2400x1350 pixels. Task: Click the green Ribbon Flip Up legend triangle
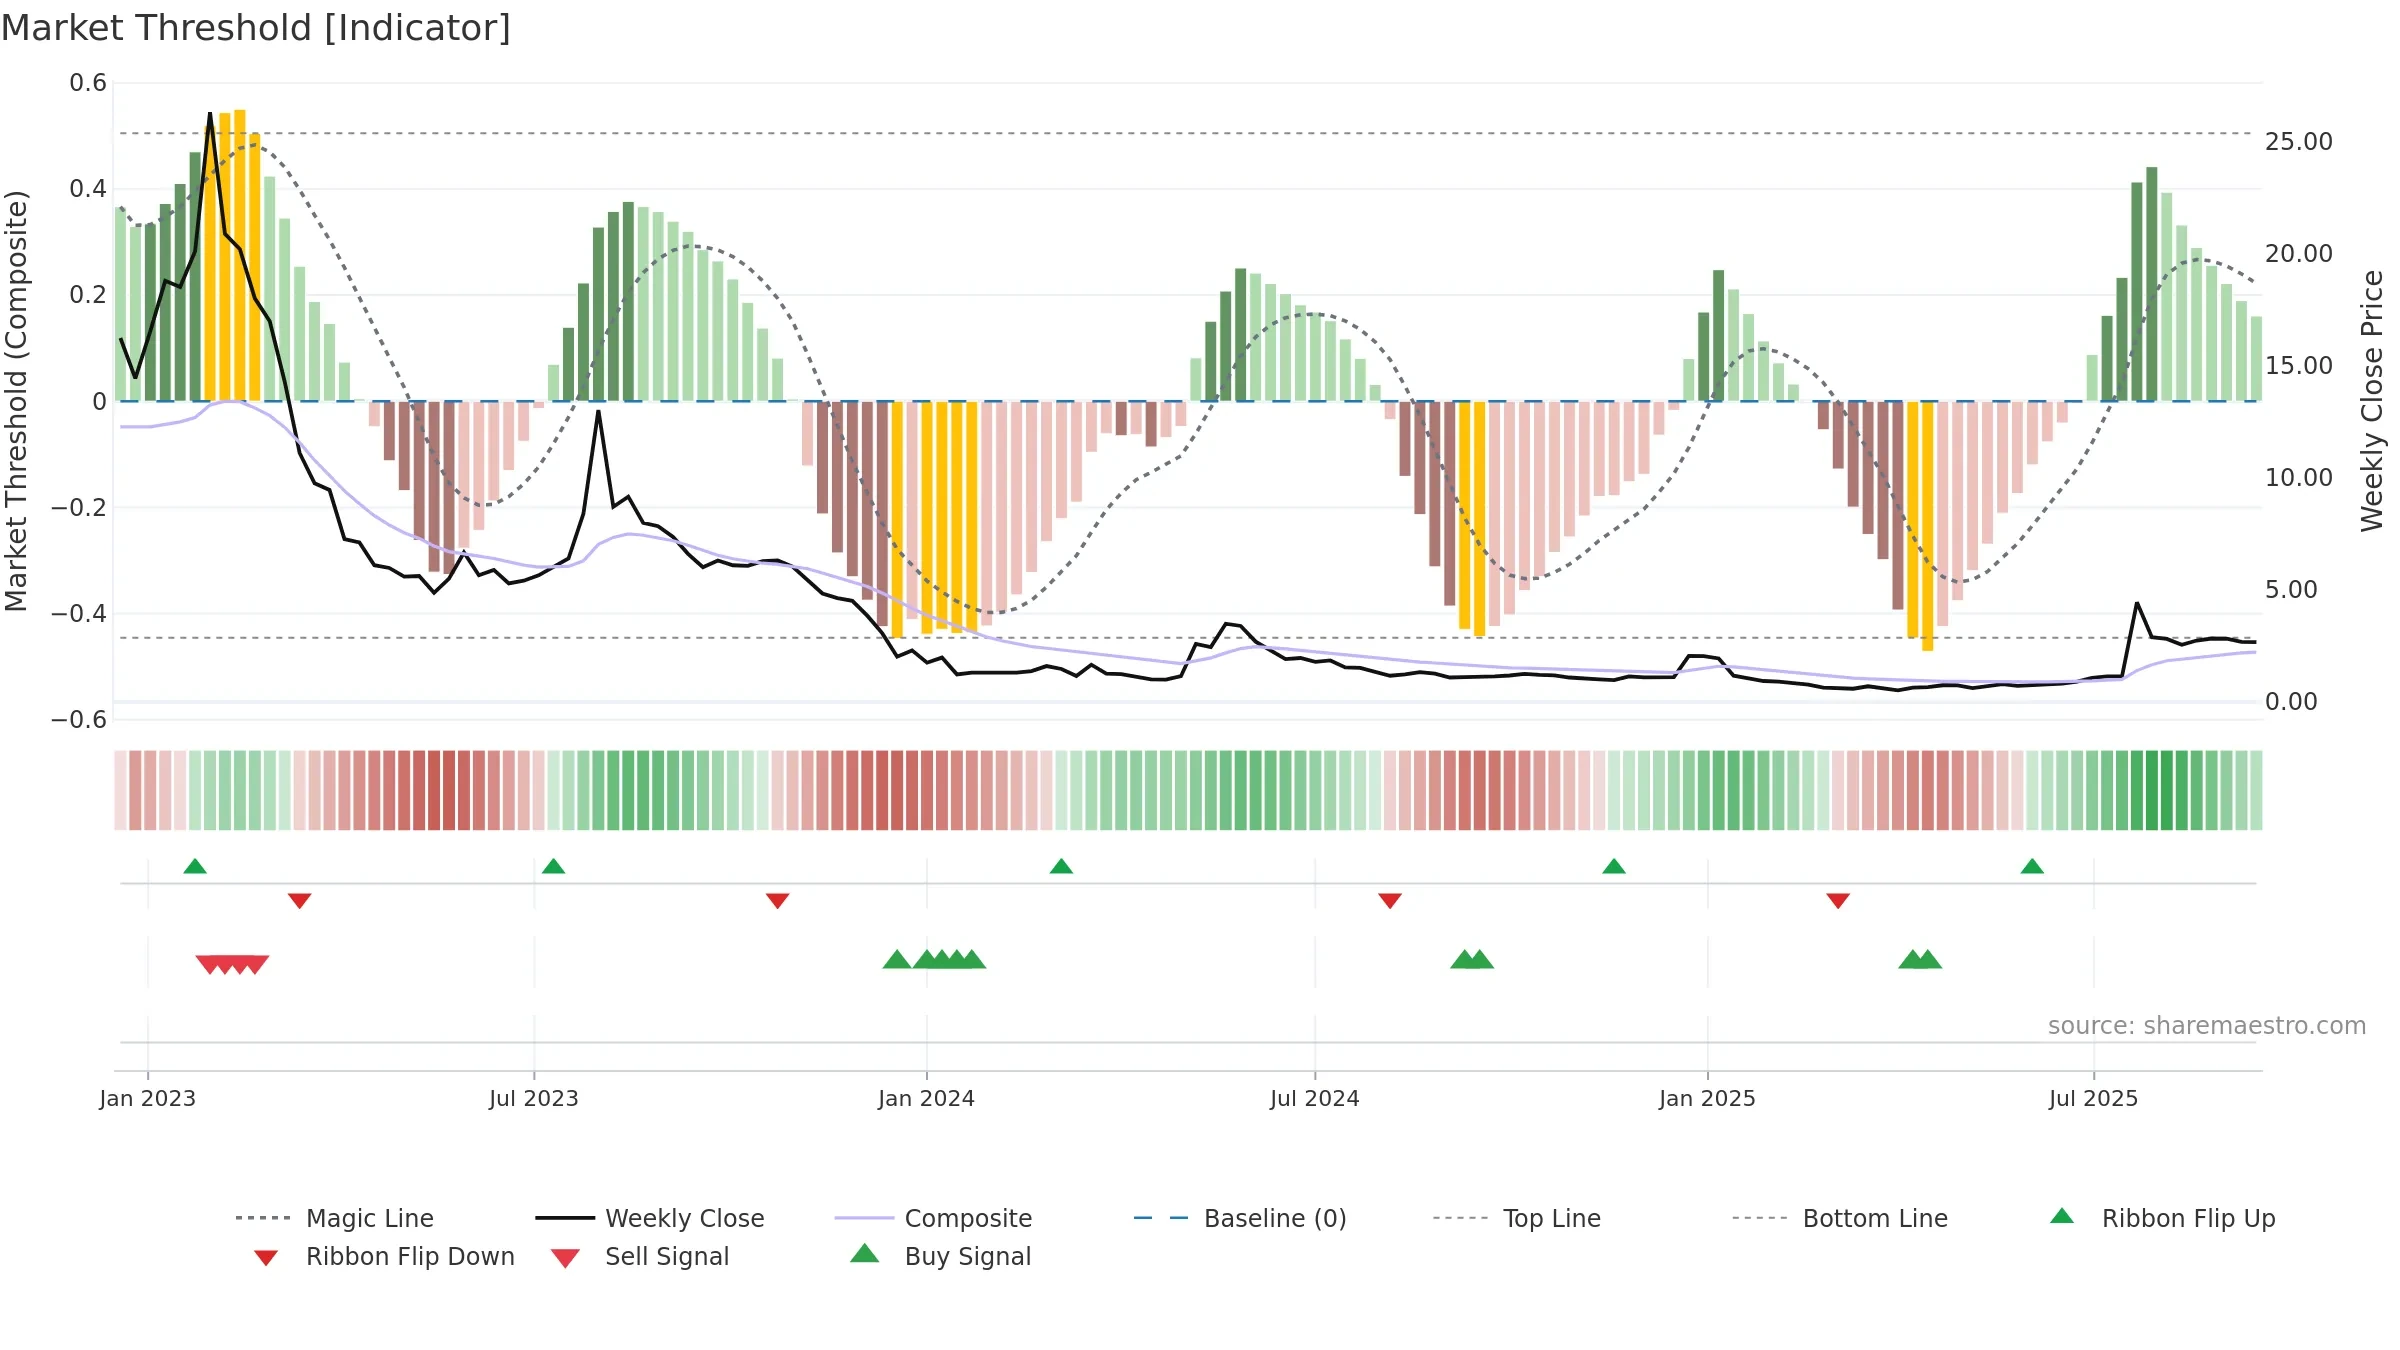(x=2062, y=1216)
